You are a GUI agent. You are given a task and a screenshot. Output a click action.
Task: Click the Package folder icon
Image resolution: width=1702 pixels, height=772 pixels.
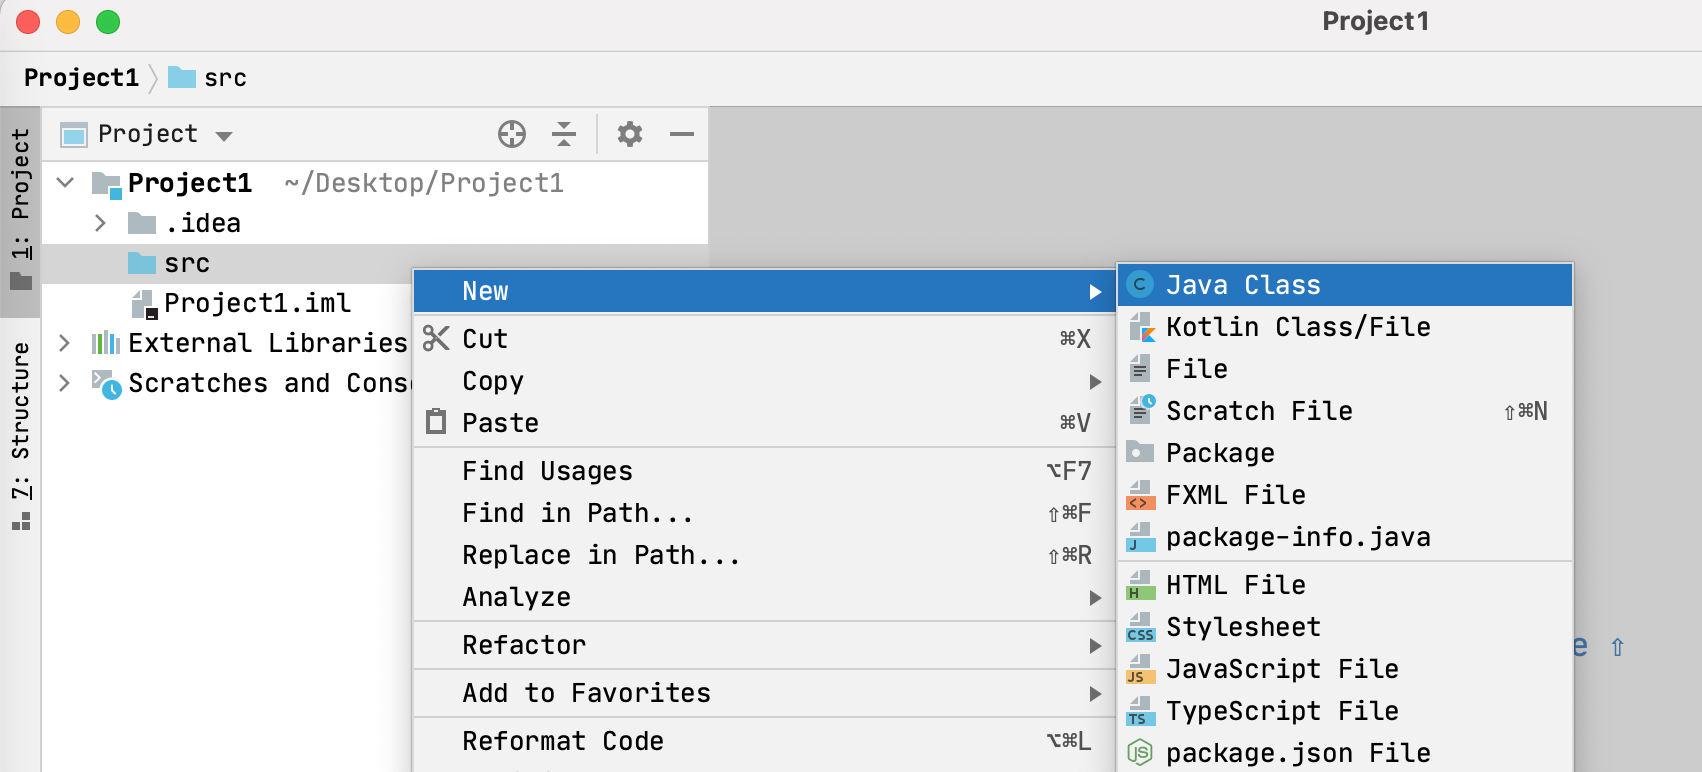coord(1140,452)
